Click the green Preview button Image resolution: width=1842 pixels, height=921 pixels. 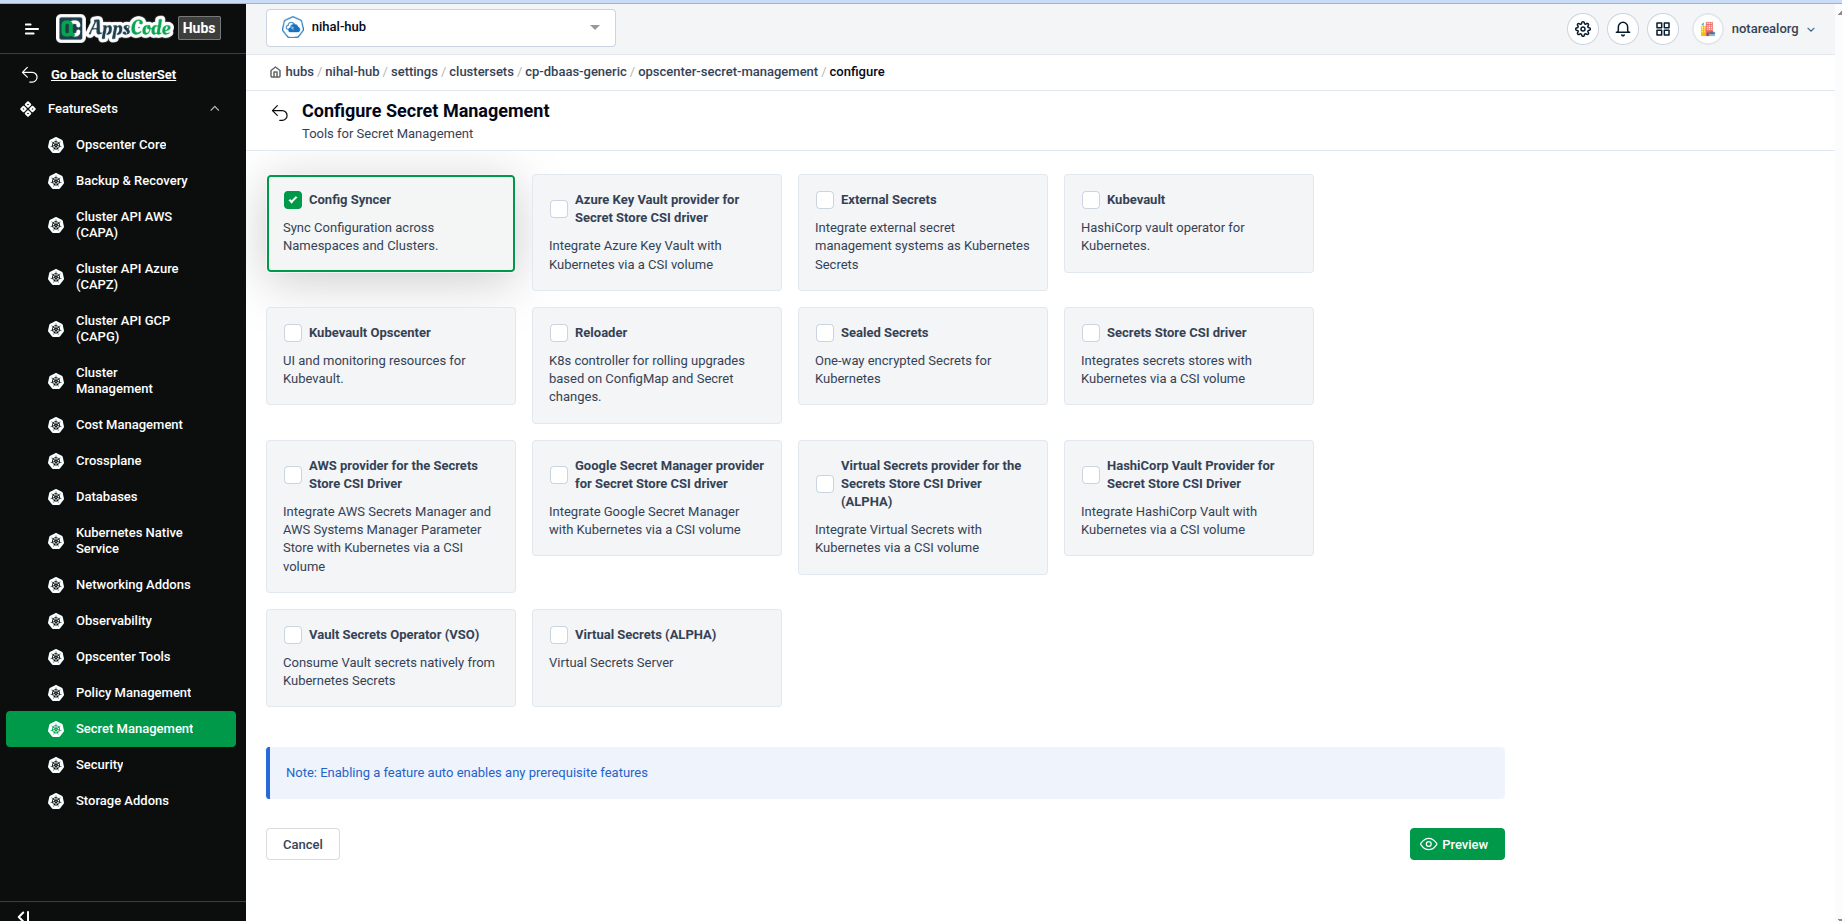pyautogui.click(x=1457, y=844)
